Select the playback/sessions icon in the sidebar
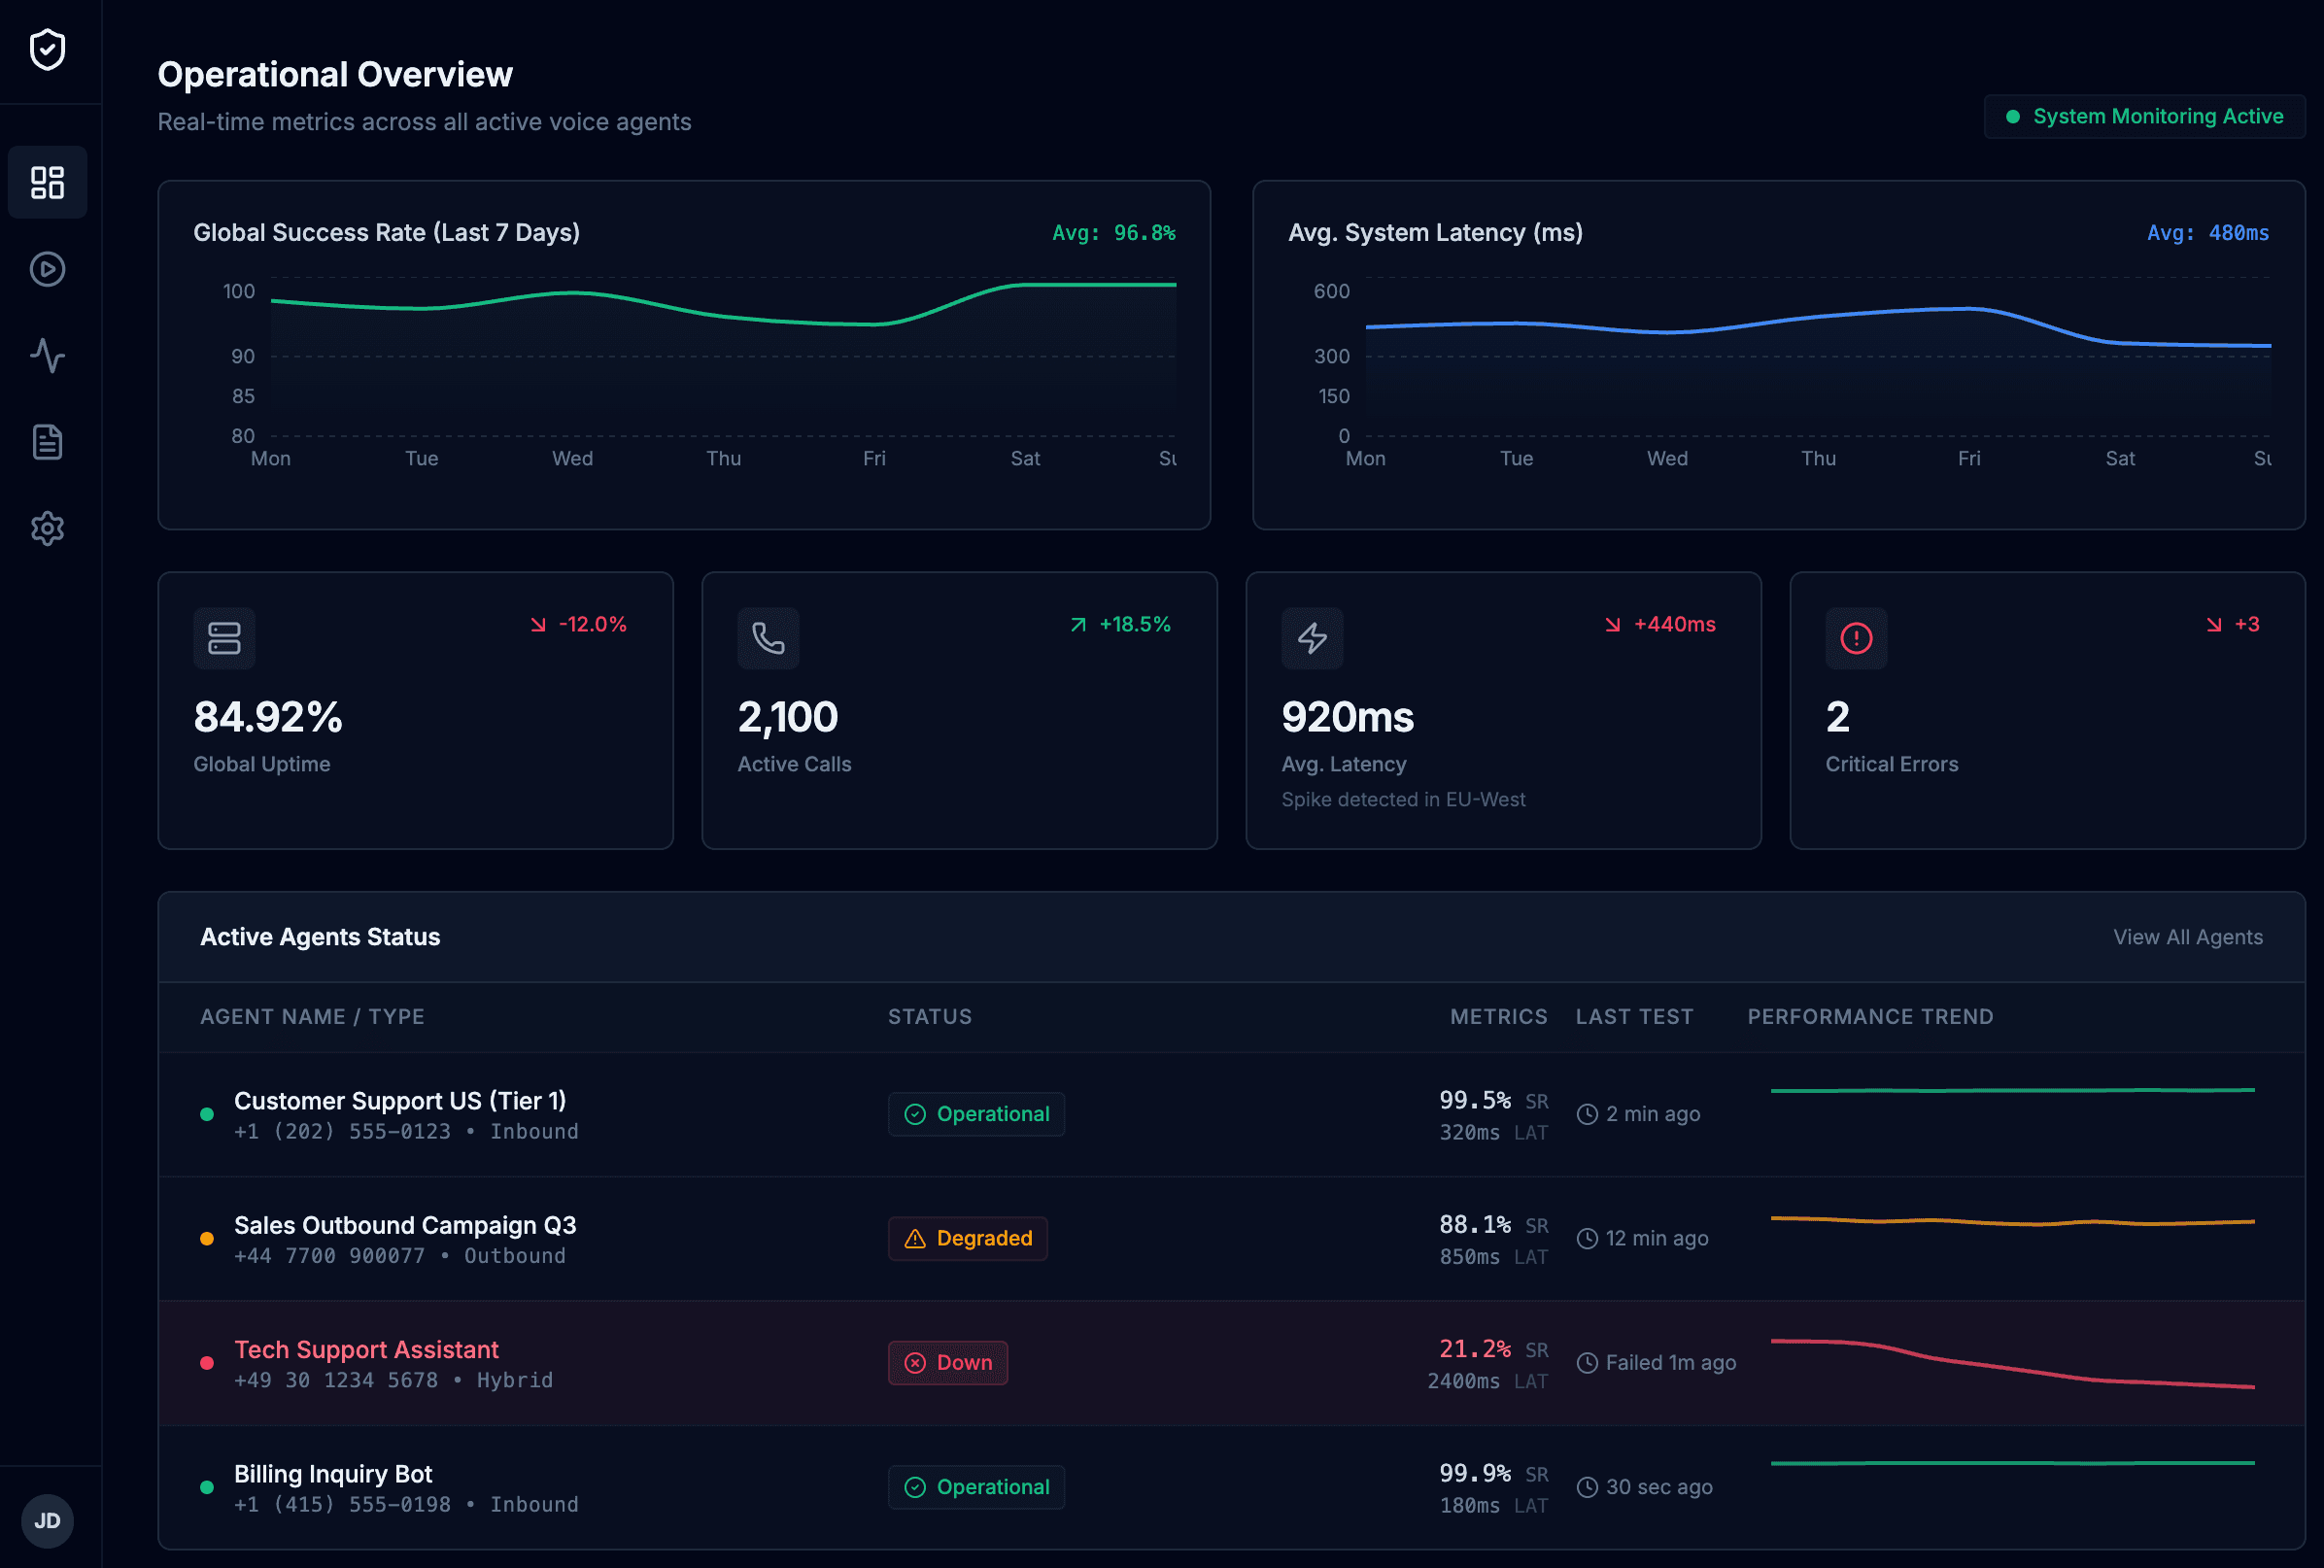The height and width of the screenshot is (1568, 2324). click(x=47, y=268)
